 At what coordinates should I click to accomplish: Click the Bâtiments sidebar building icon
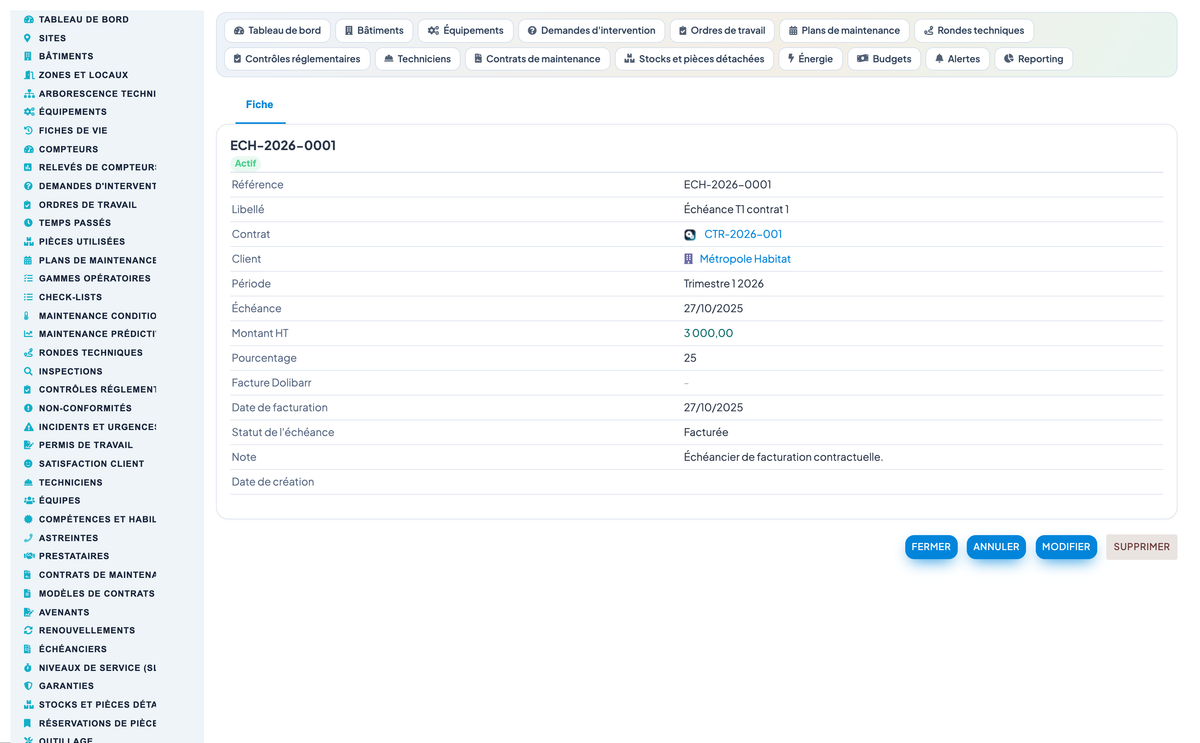[28, 57]
